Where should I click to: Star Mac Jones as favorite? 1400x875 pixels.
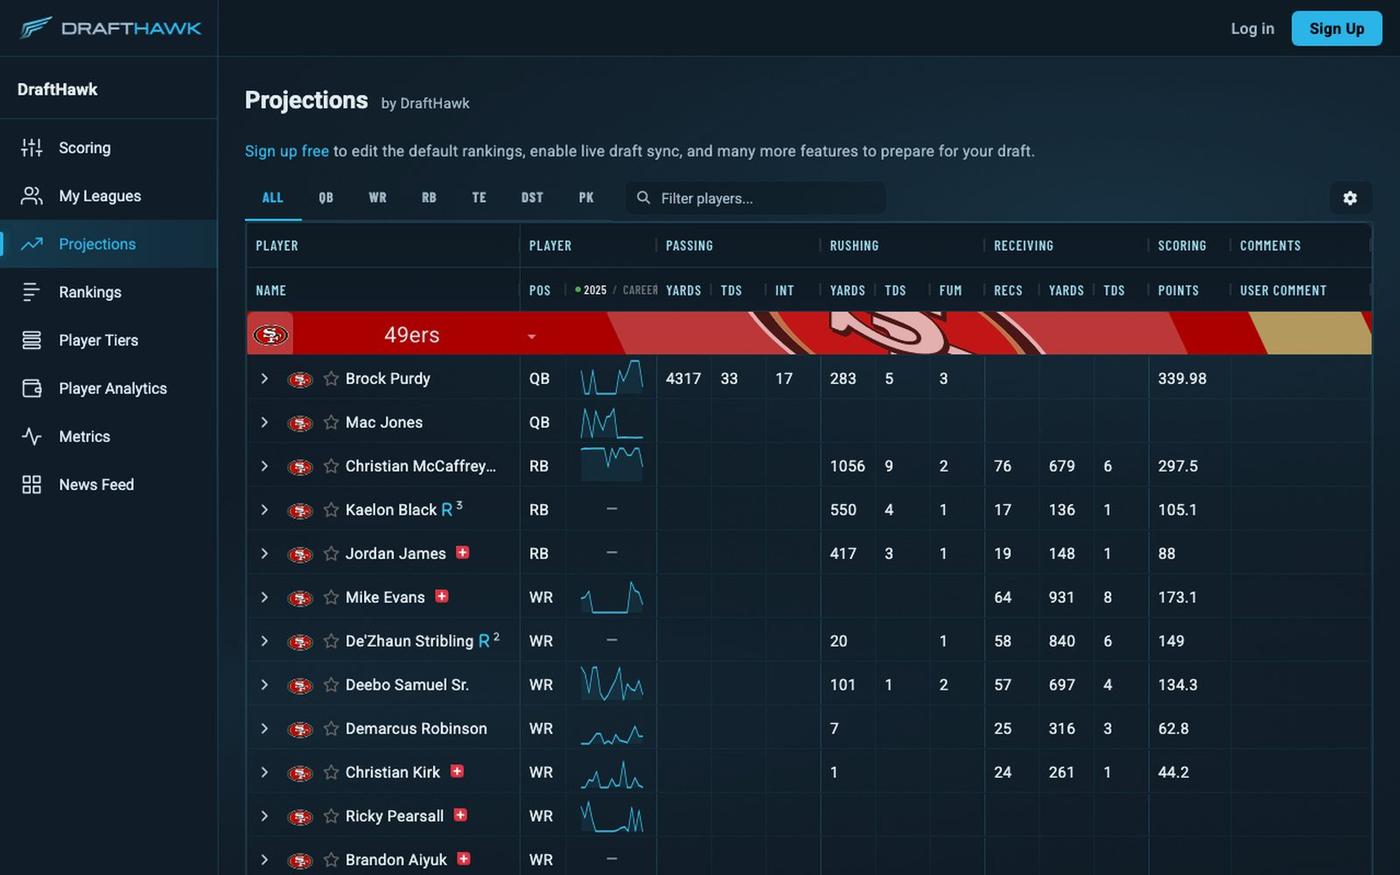[331, 423]
